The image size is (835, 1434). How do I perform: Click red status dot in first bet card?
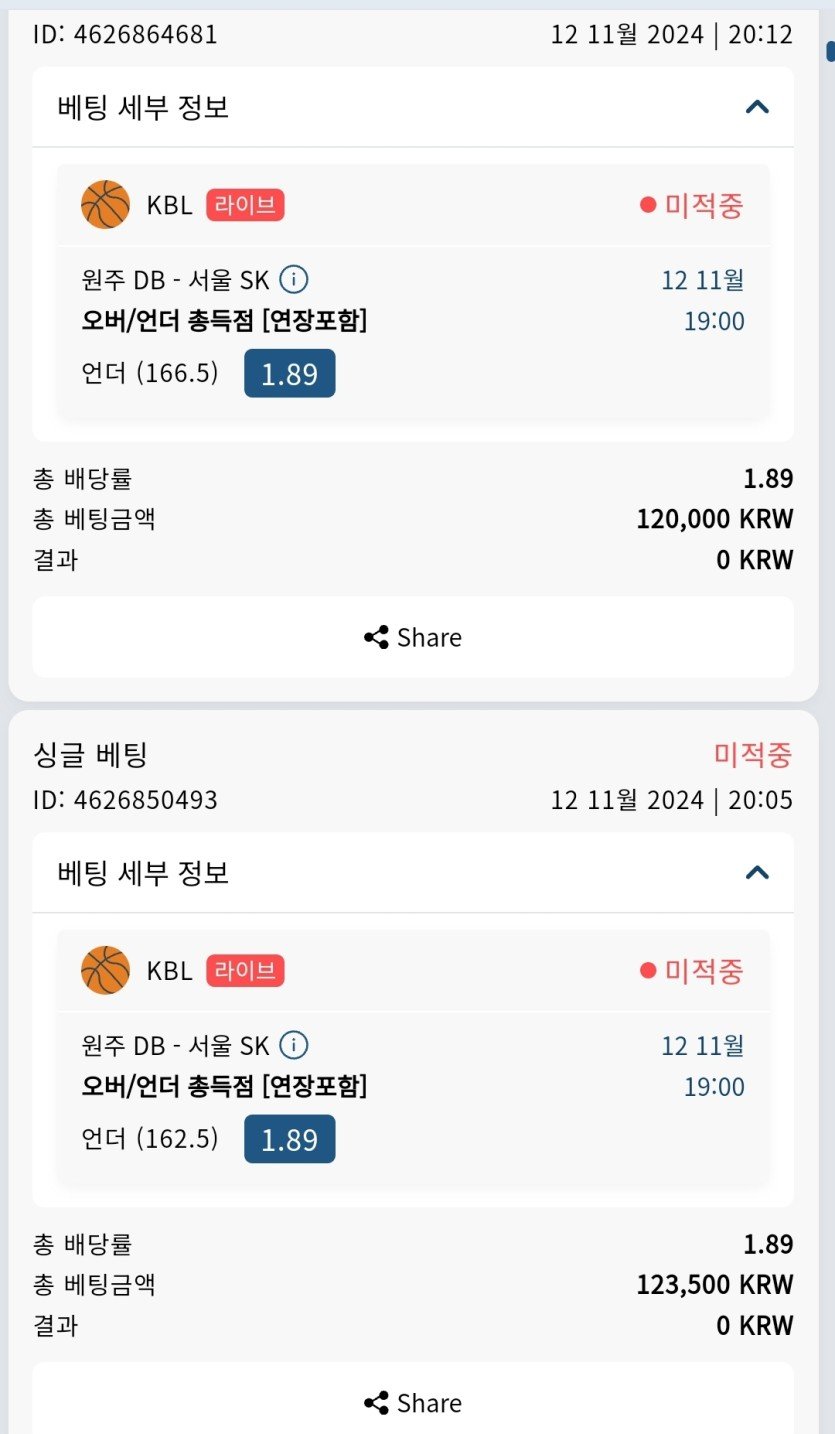(x=648, y=205)
